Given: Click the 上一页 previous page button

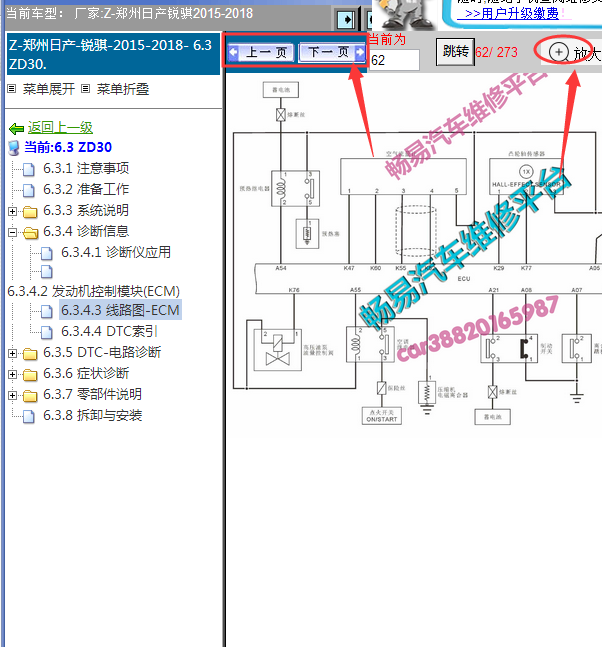Looking at the screenshot, I should (261, 52).
